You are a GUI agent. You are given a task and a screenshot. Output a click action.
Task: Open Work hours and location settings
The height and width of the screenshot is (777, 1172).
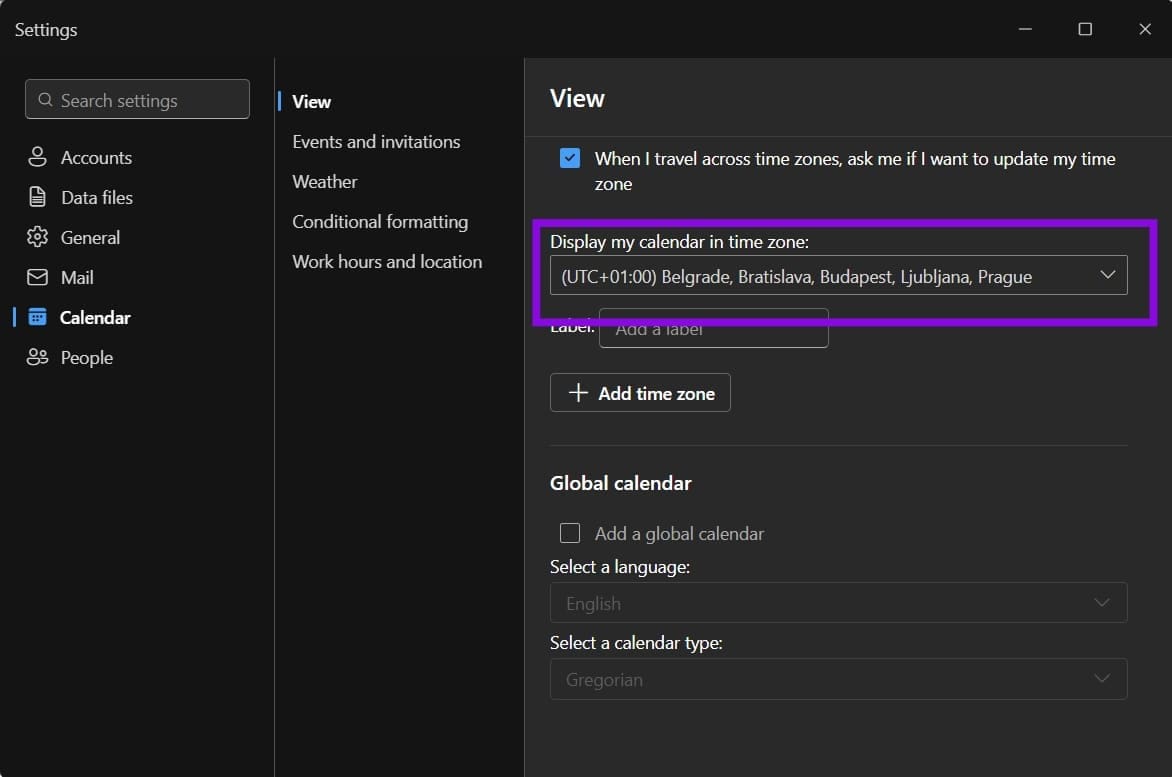coord(386,261)
